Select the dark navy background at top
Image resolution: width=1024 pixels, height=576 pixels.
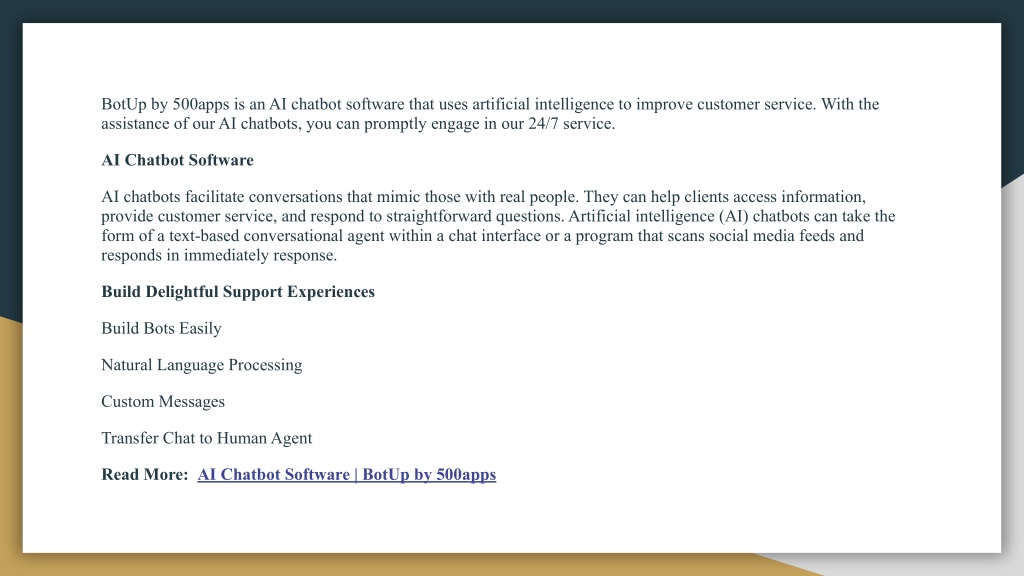[x=512, y=10]
